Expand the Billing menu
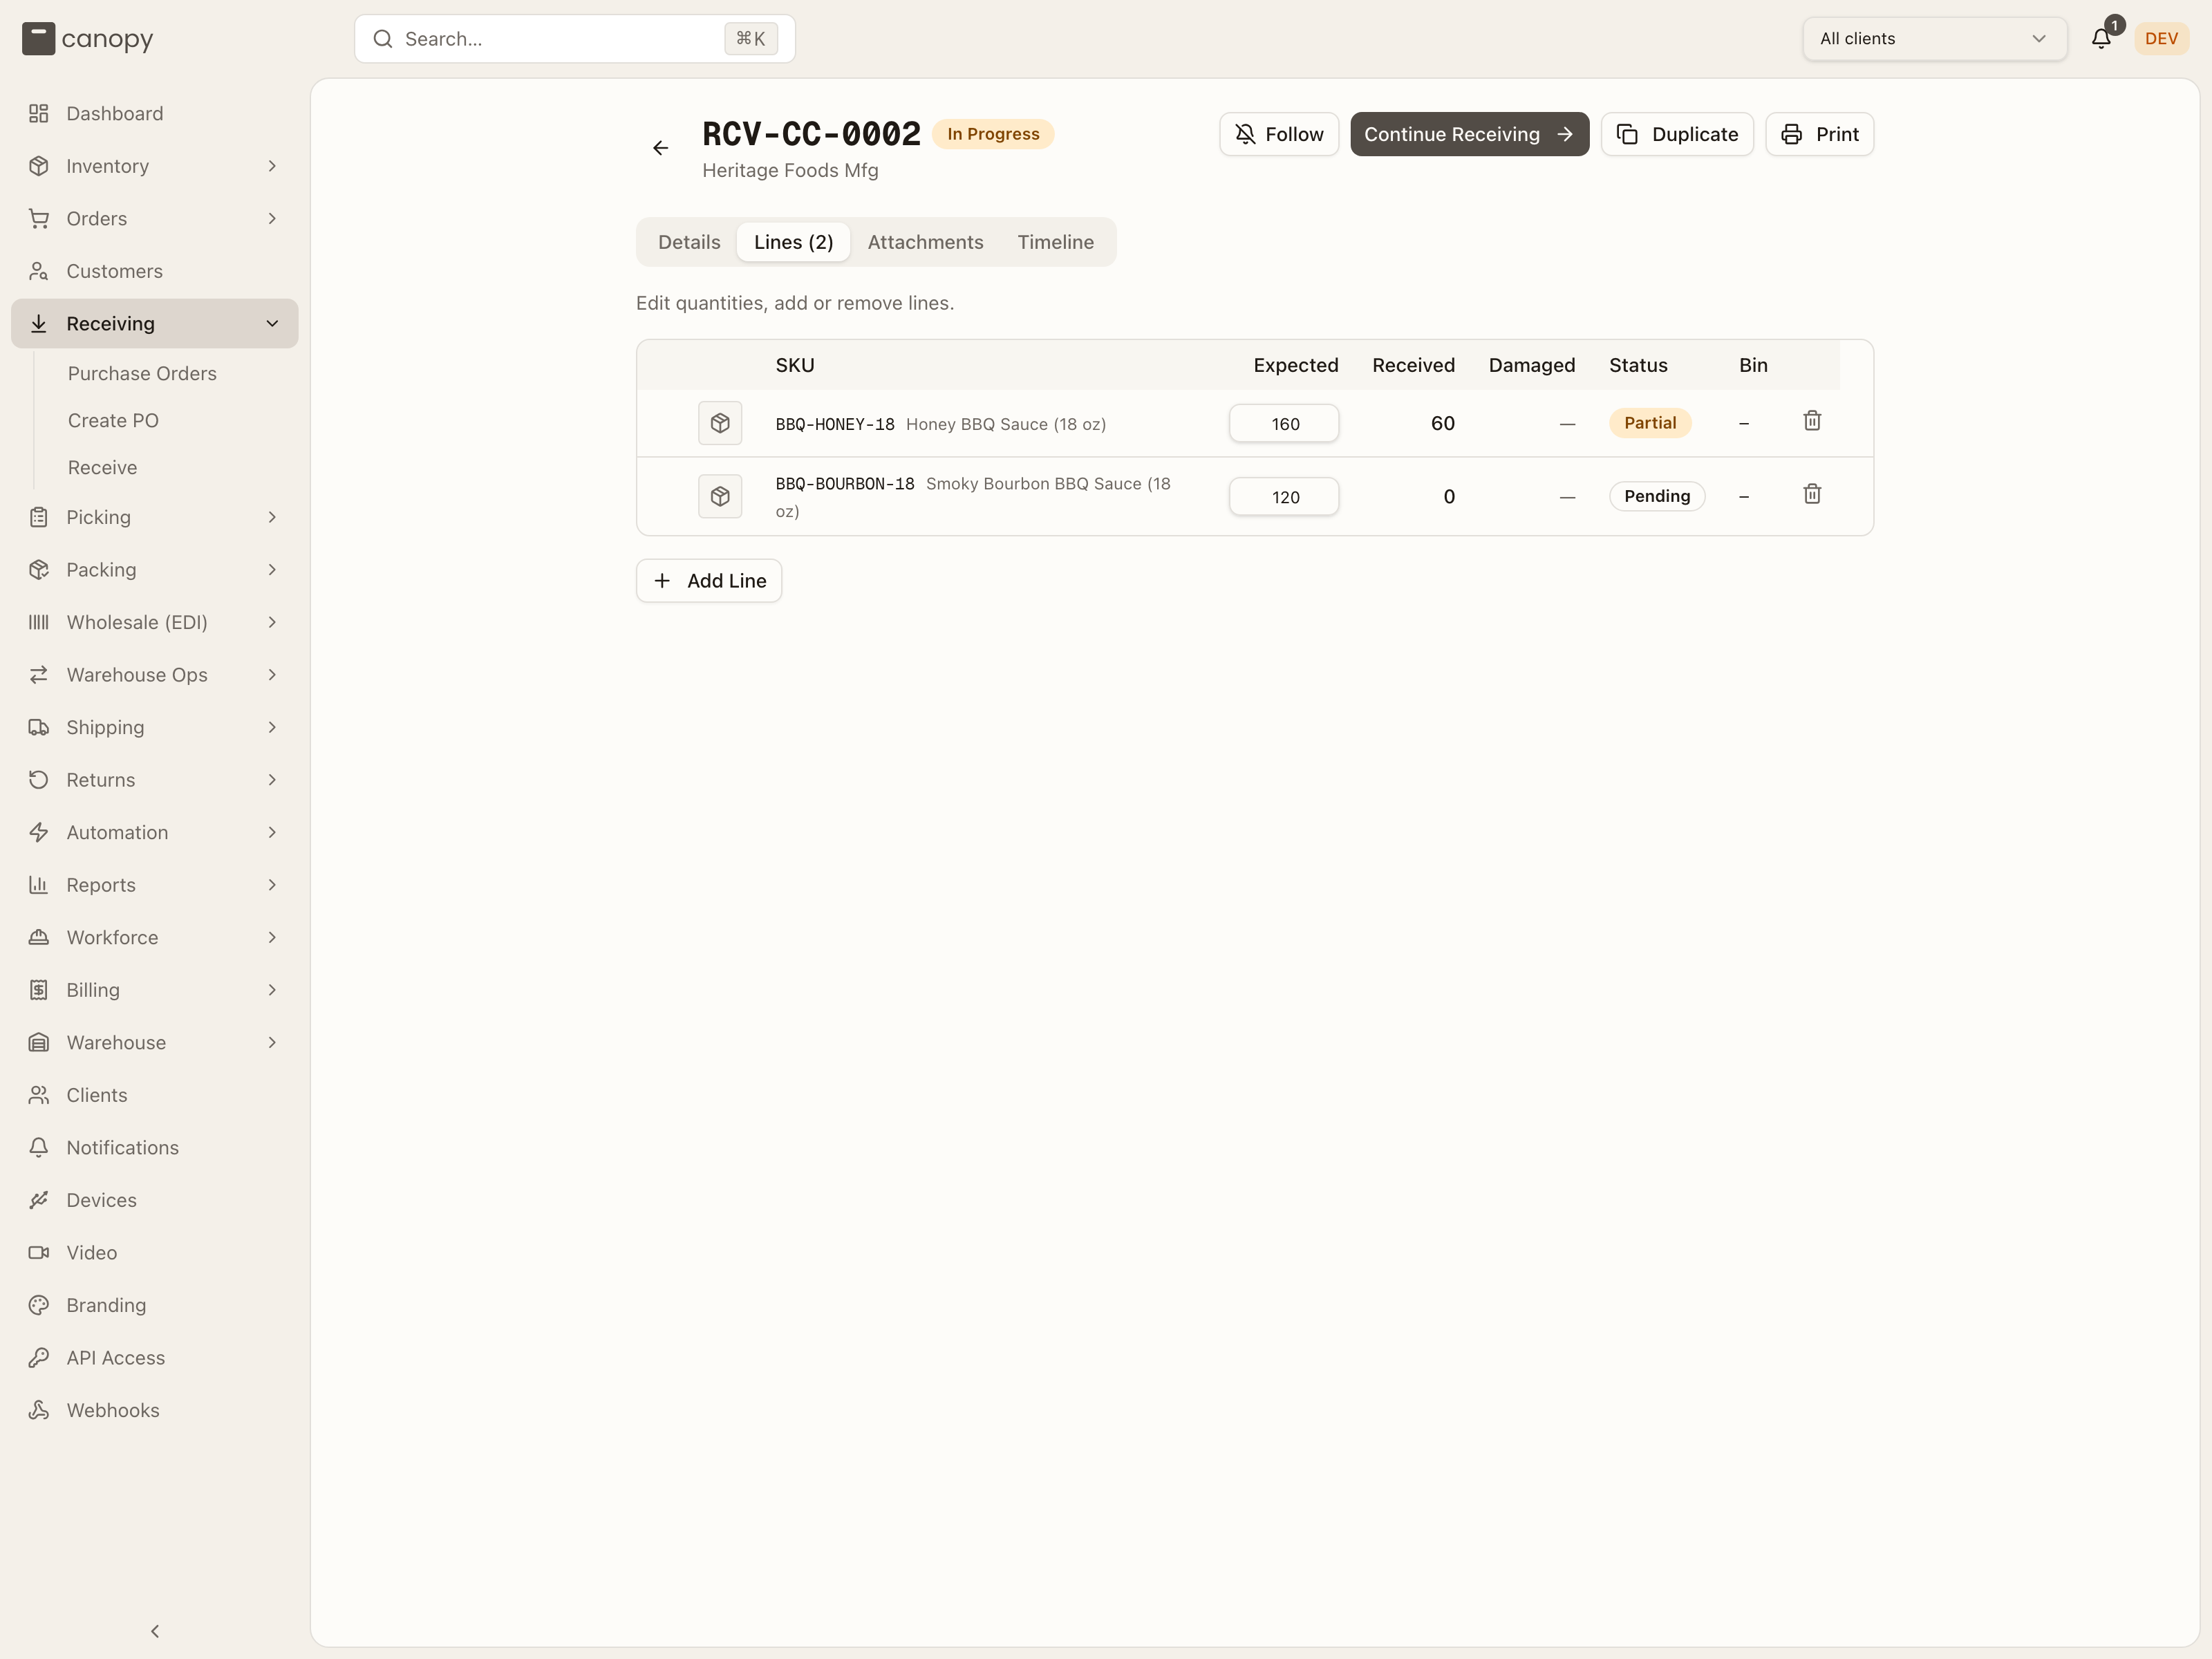 click(x=155, y=990)
